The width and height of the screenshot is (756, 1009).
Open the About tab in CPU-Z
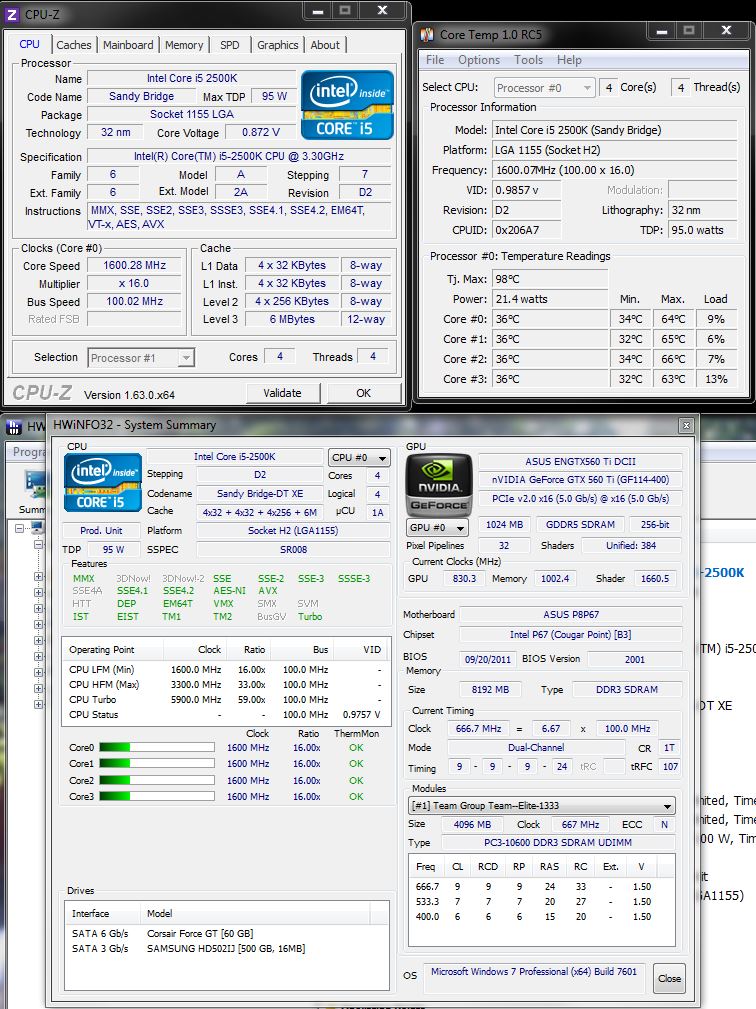coord(325,45)
